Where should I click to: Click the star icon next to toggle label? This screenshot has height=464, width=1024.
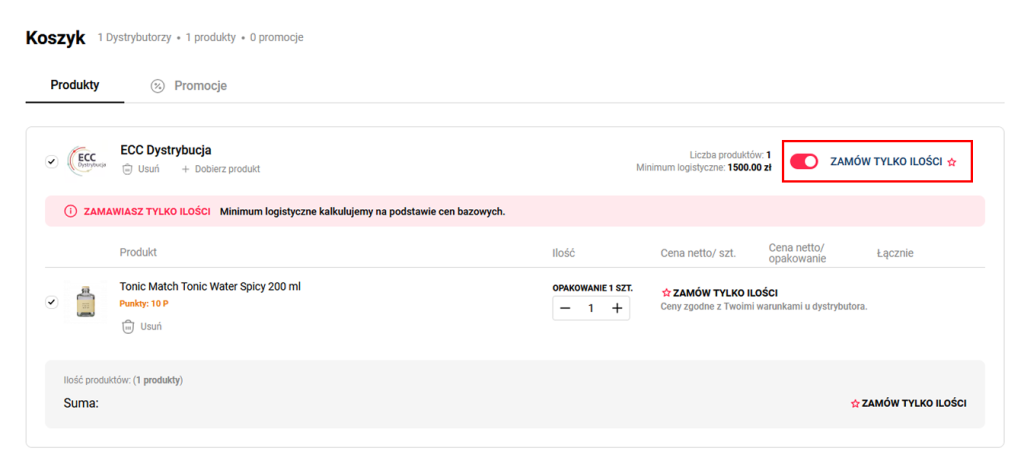(x=952, y=162)
